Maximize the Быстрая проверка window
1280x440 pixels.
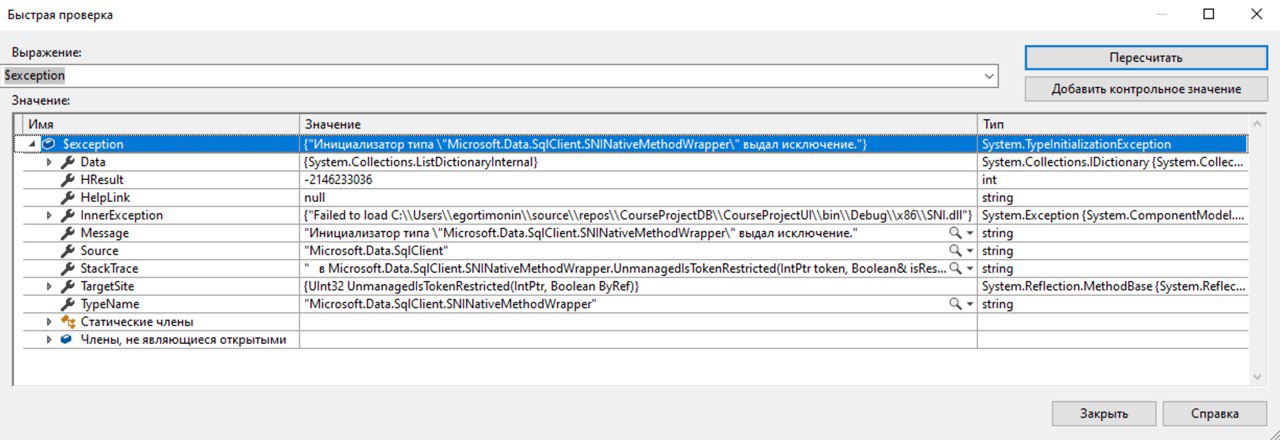pos(1209,14)
